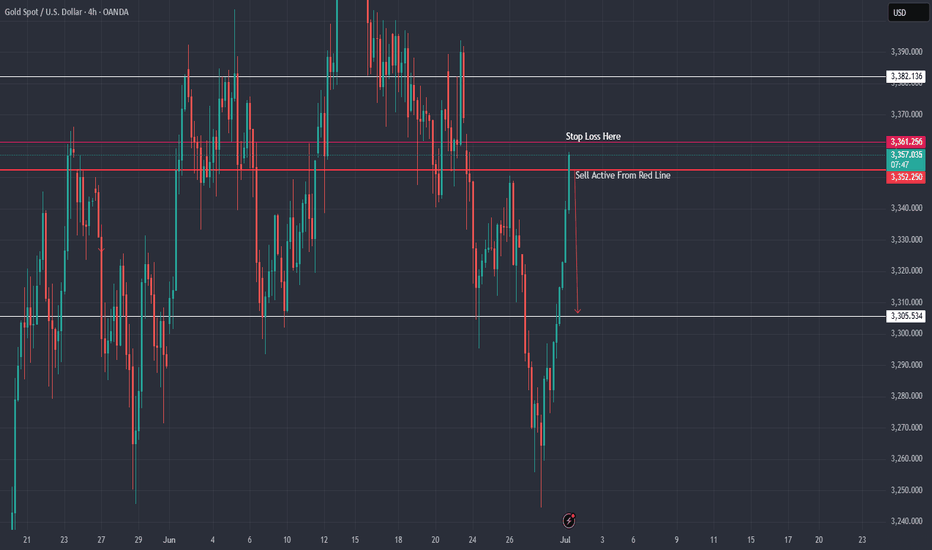
Task: Click the Jun date label on time axis
Action: 169,540
